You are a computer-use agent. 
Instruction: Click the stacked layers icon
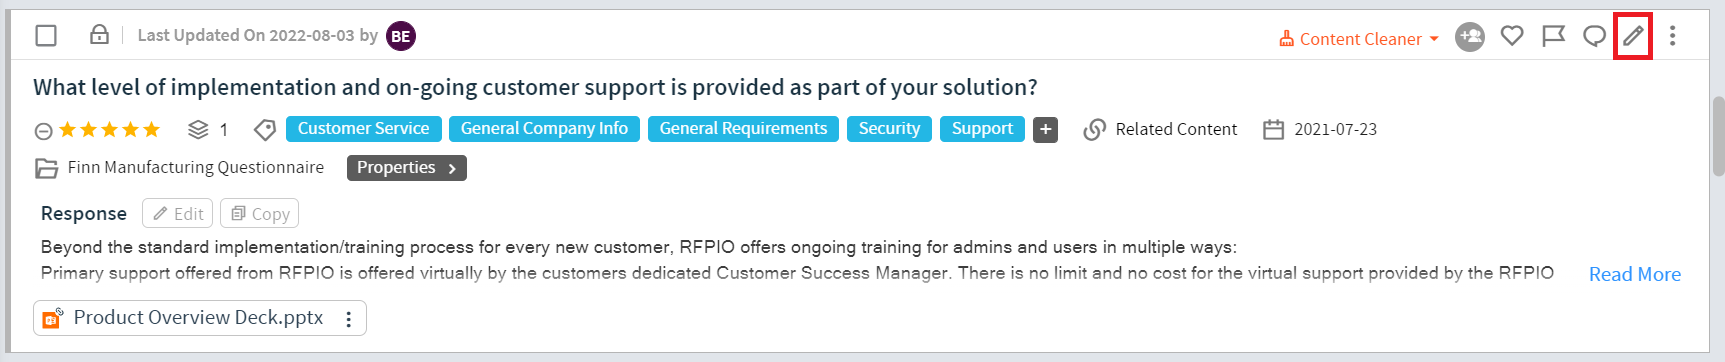(x=198, y=130)
